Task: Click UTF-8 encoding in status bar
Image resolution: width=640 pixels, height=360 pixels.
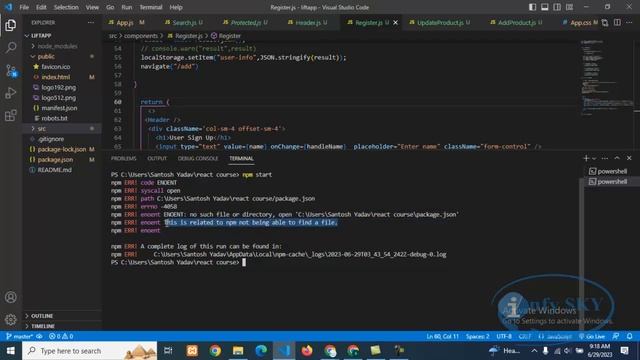Action: click(504, 336)
